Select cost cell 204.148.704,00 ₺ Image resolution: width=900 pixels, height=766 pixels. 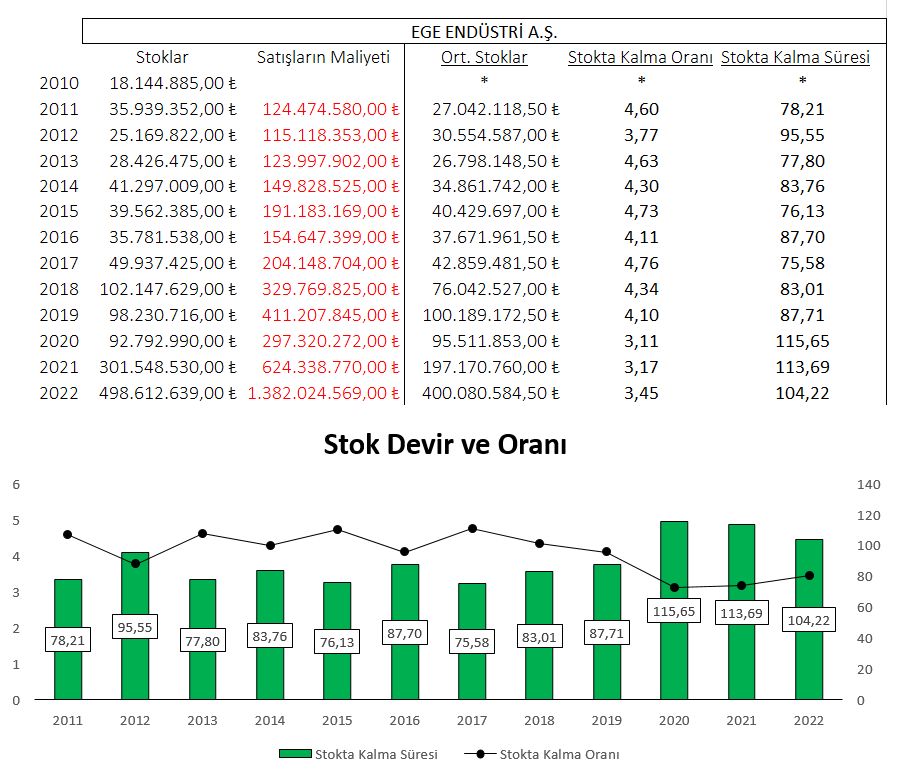331,263
